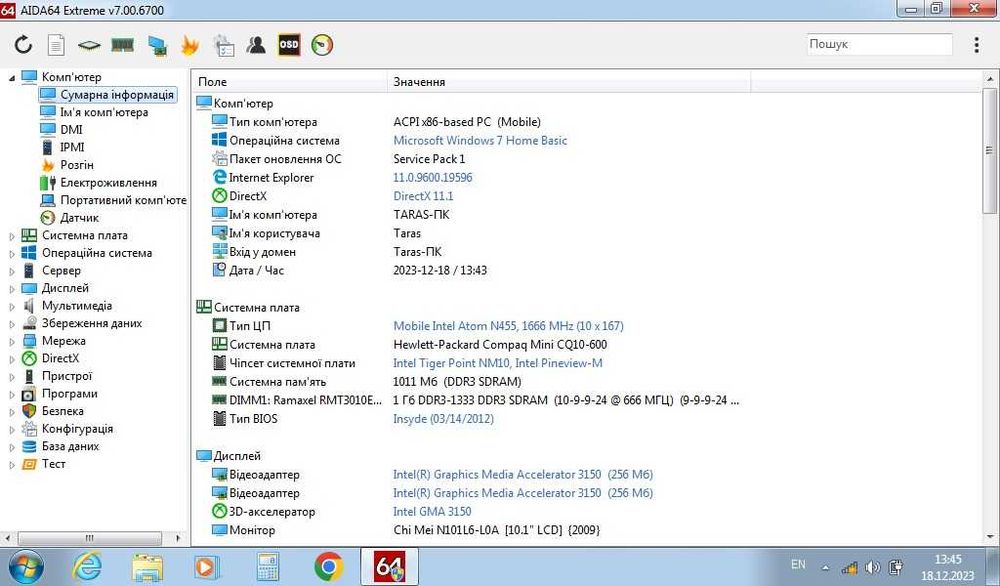This screenshot has height=586, width=1000.
Task: Click the Тип комп'ютера row icon
Action: click(219, 121)
